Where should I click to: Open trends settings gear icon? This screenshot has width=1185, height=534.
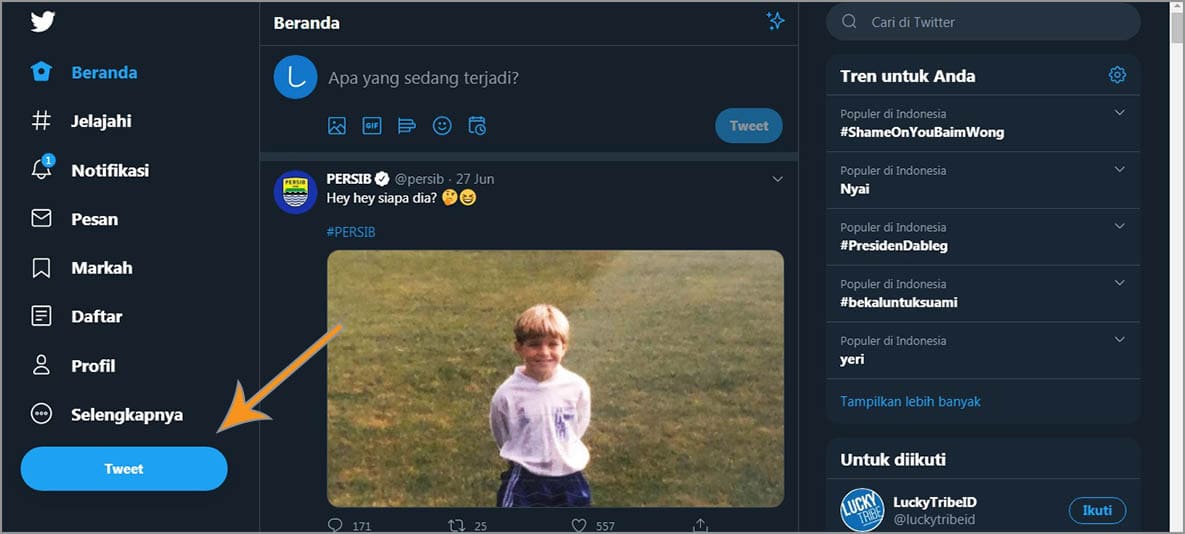1117,76
